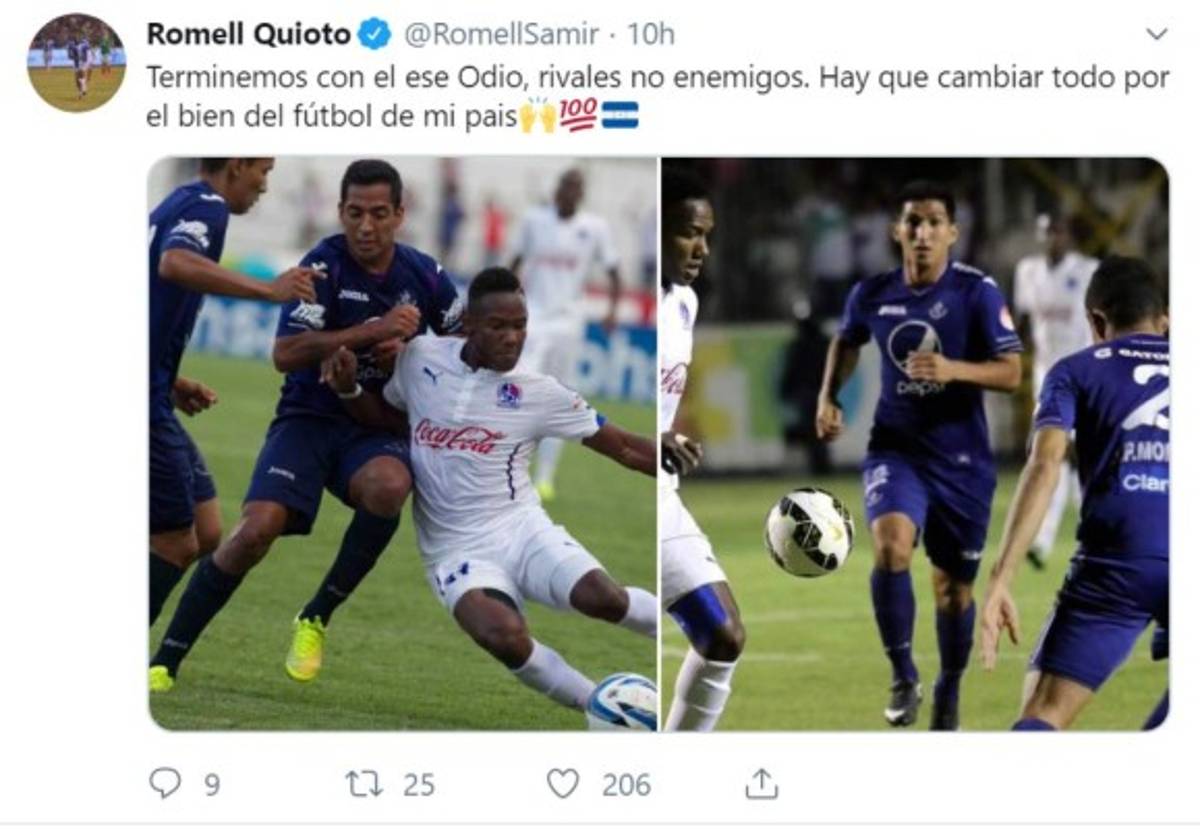
Task: Open the @RomellSamir handle link
Action: click(x=501, y=34)
